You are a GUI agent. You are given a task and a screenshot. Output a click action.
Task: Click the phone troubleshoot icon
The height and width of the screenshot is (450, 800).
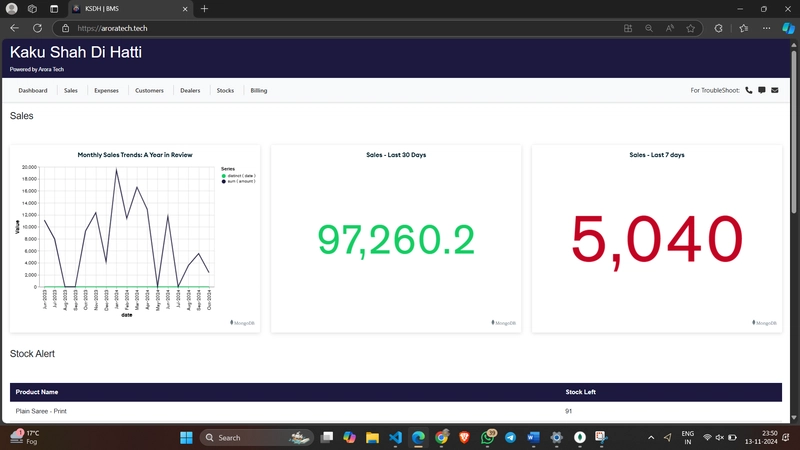749,90
